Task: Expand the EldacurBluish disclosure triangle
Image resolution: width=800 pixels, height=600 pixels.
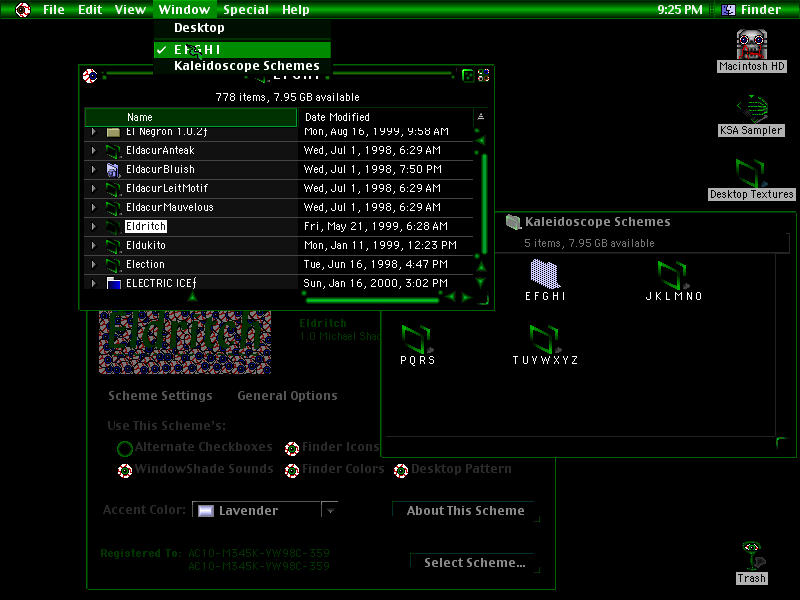Action: click(93, 169)
